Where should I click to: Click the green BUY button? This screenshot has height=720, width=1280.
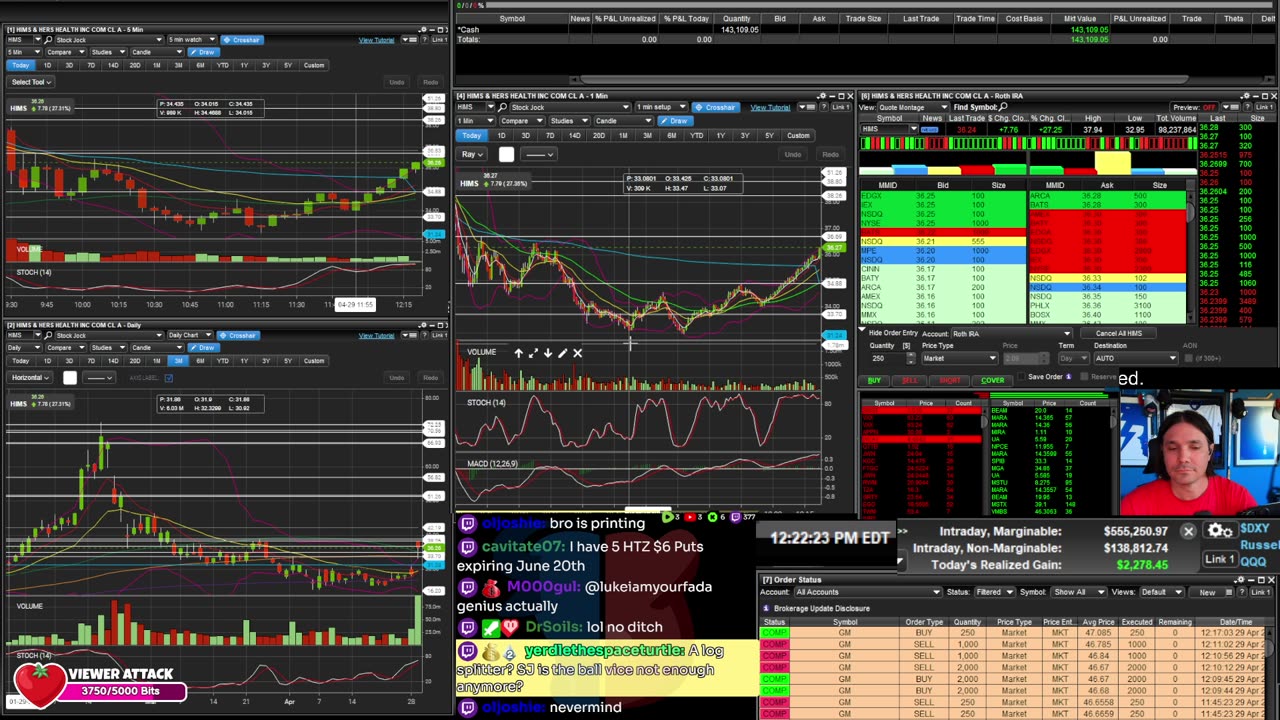point(873,380)
